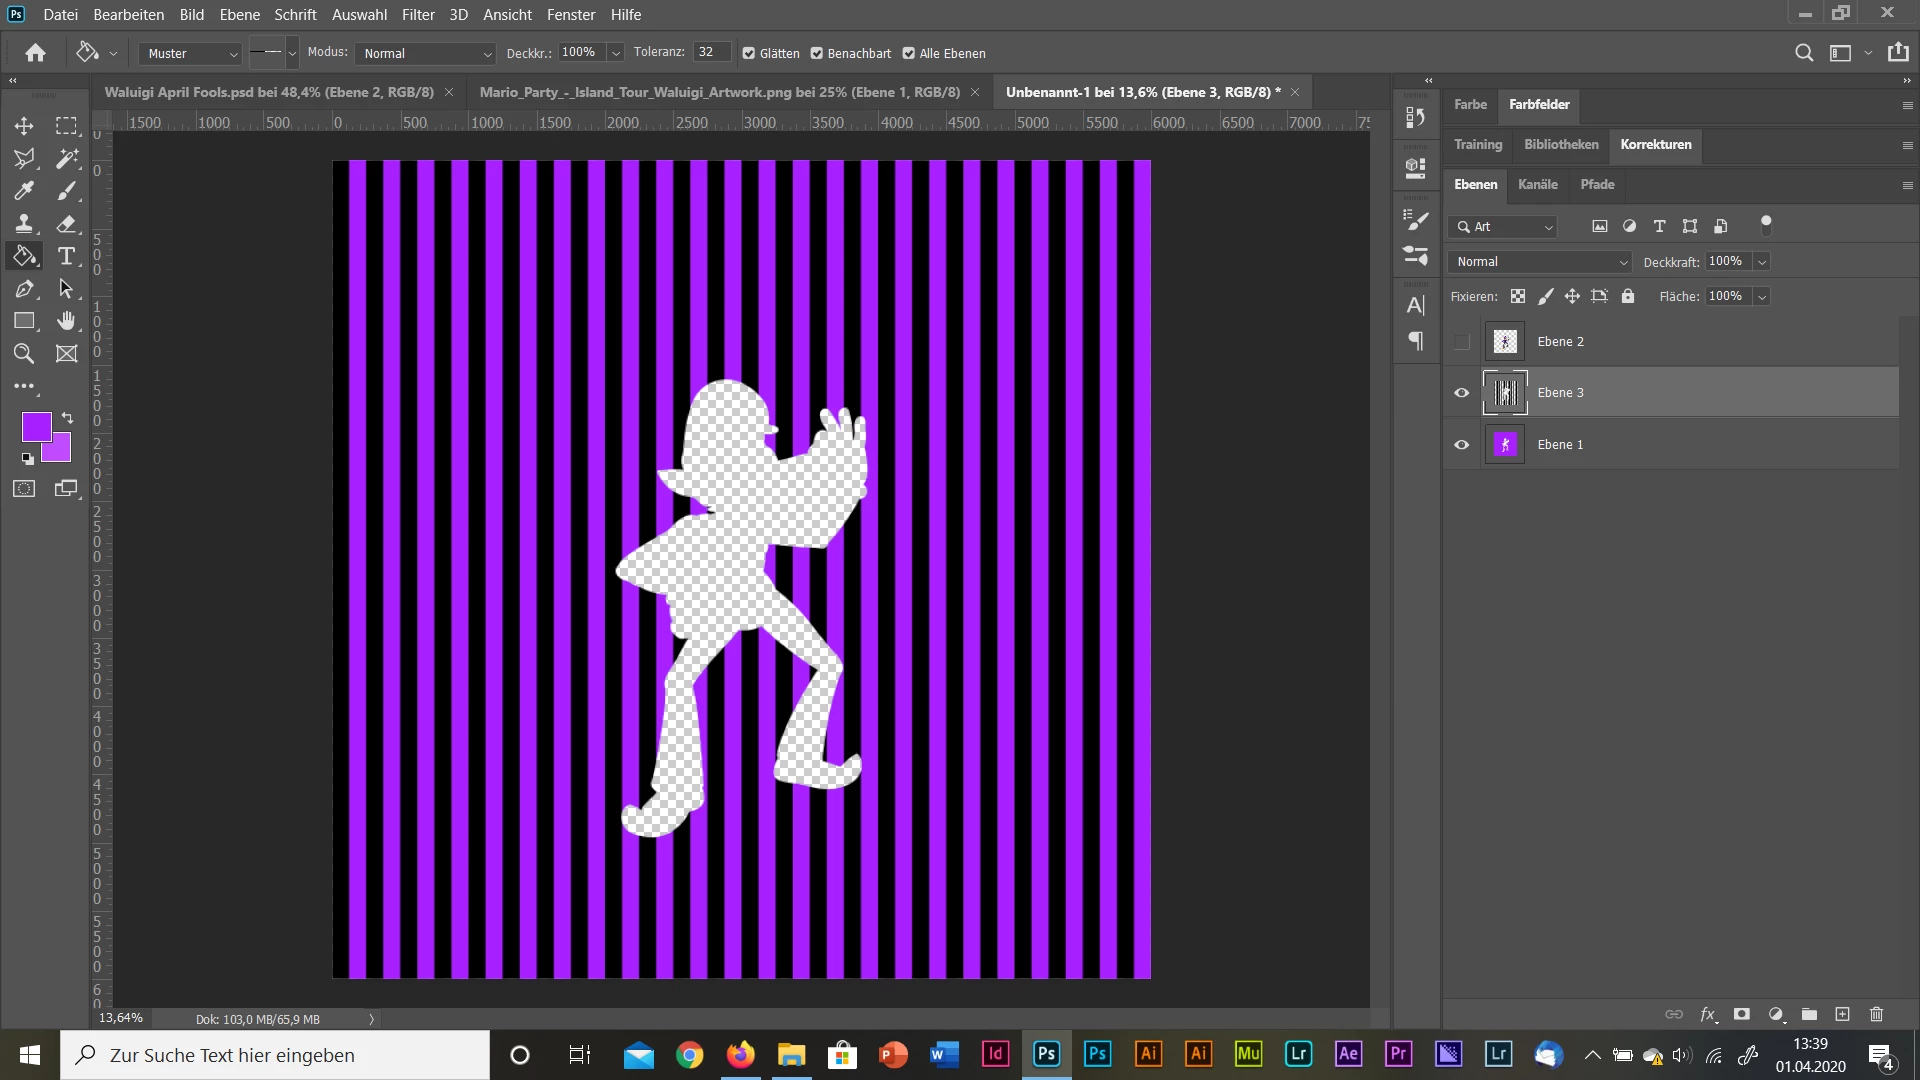The width and height of the screenshot is (1920, 1080).
Task: Select the Eyedropper tool
Action: tap(24, 190)
